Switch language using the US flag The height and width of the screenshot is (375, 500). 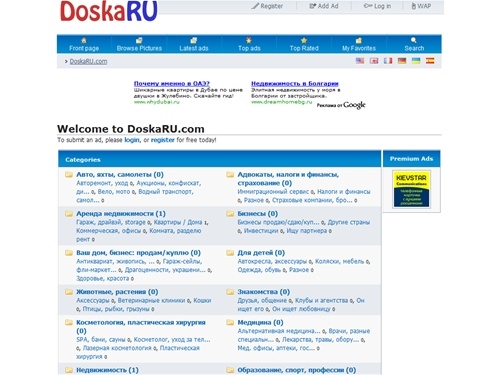pyautogui.click(x=360, y=61)
